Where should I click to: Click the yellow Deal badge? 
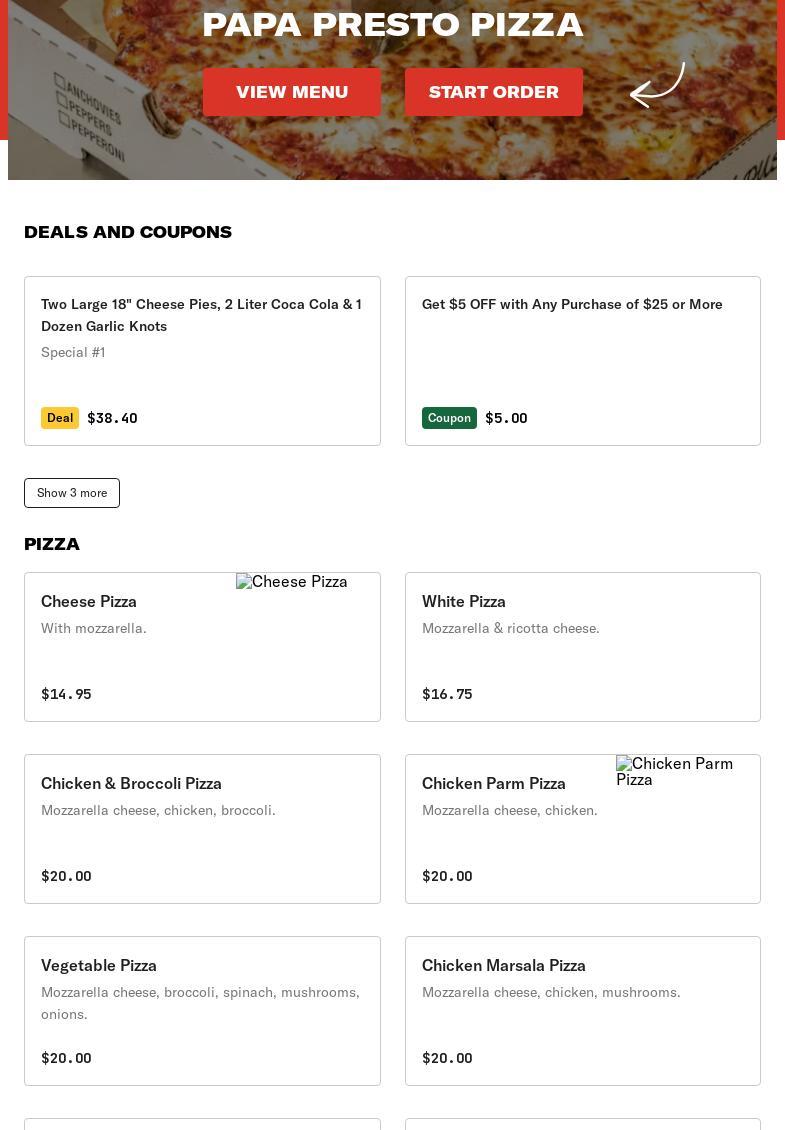pos(60,418)
